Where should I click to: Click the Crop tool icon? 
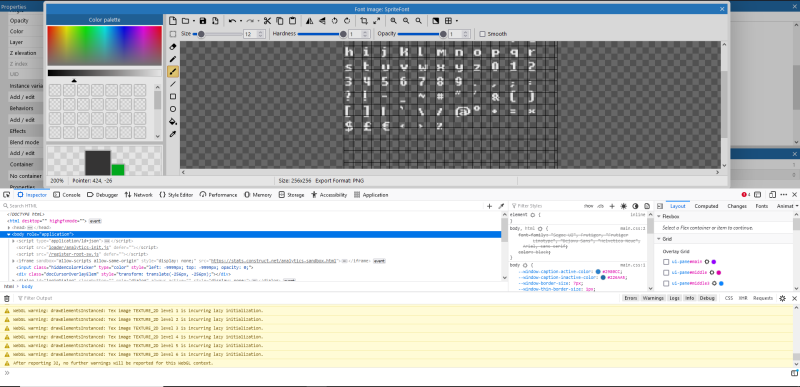pos(364,21)
